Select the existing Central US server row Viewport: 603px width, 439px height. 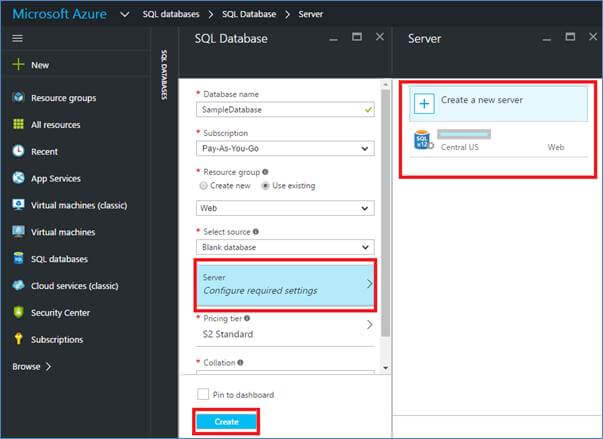click(498, 140)
